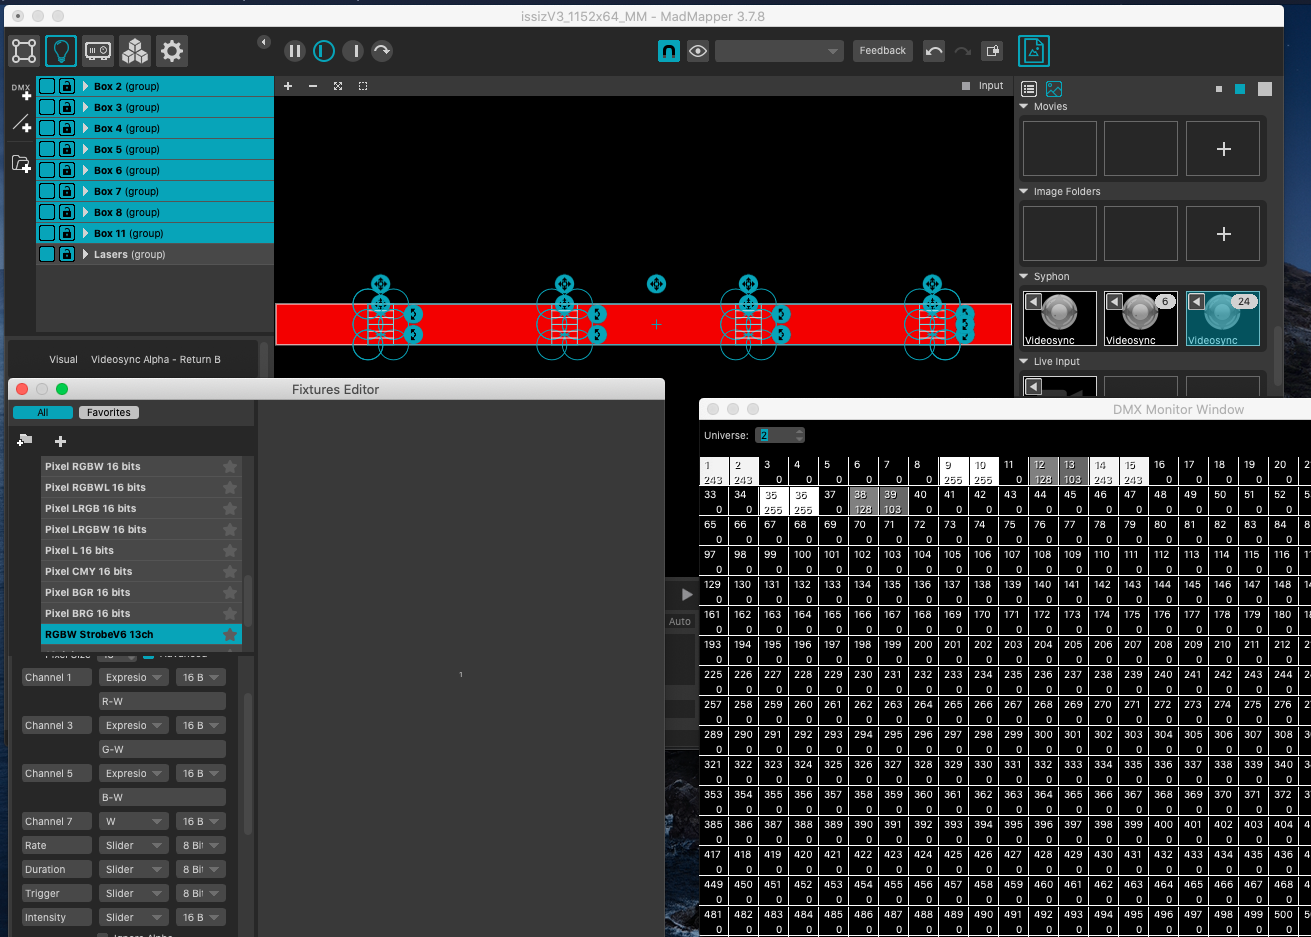Image resolution: width=1311 pixels, height=937 pixels.
Task: Click the dashed selection frame icon in canvas toolbar
Action: coord(363,86)
